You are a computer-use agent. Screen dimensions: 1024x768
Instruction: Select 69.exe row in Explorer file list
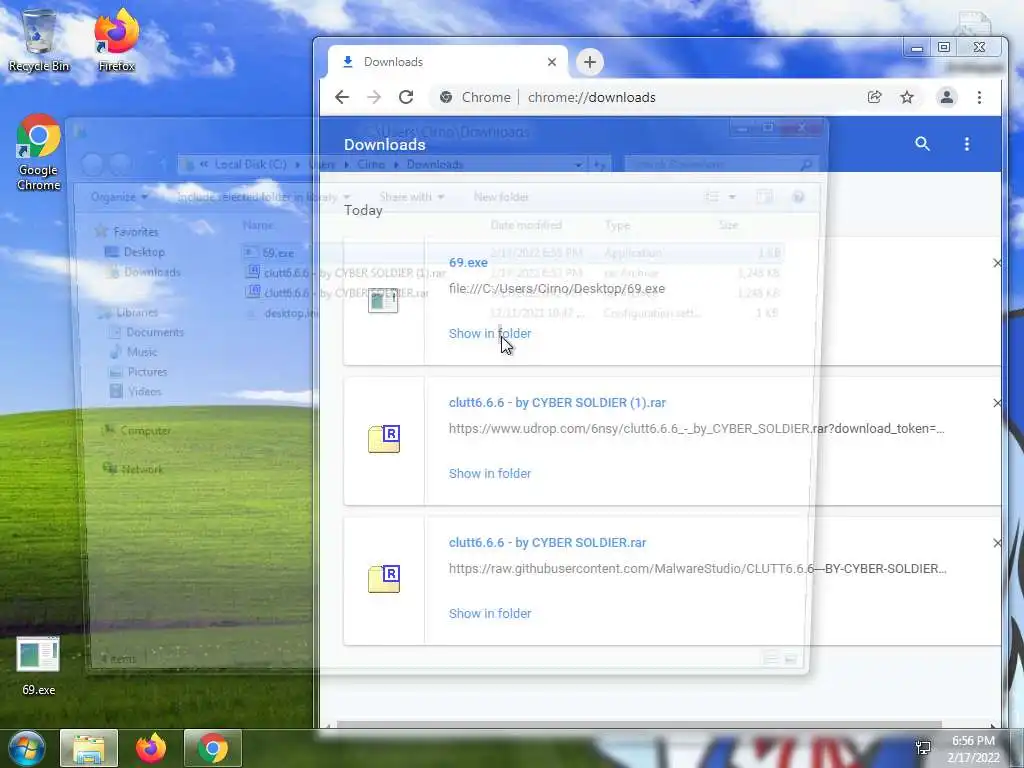click(512, 253)
